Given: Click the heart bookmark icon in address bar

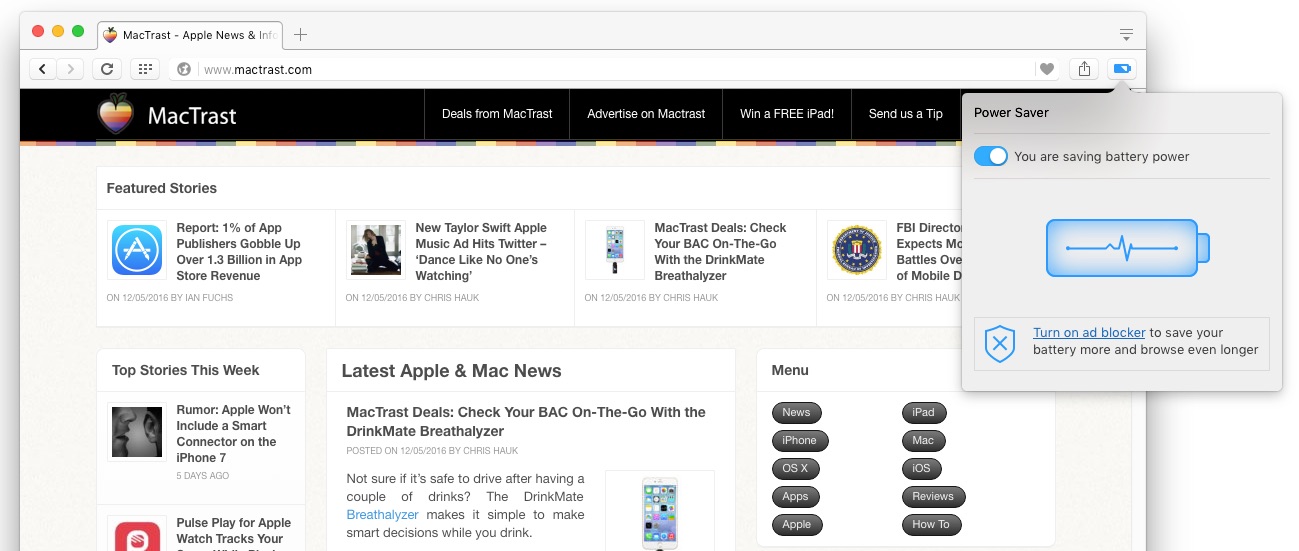Looking at the screenshot, I should click(1047, 69).
